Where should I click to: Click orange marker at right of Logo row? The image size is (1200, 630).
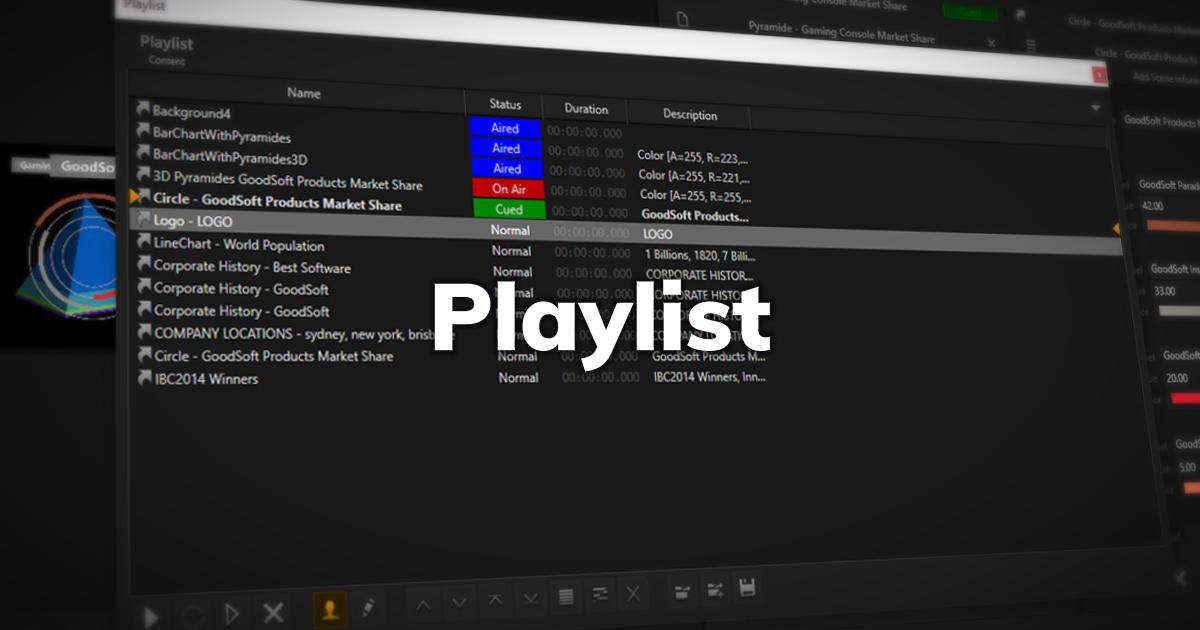point(1116,229)
